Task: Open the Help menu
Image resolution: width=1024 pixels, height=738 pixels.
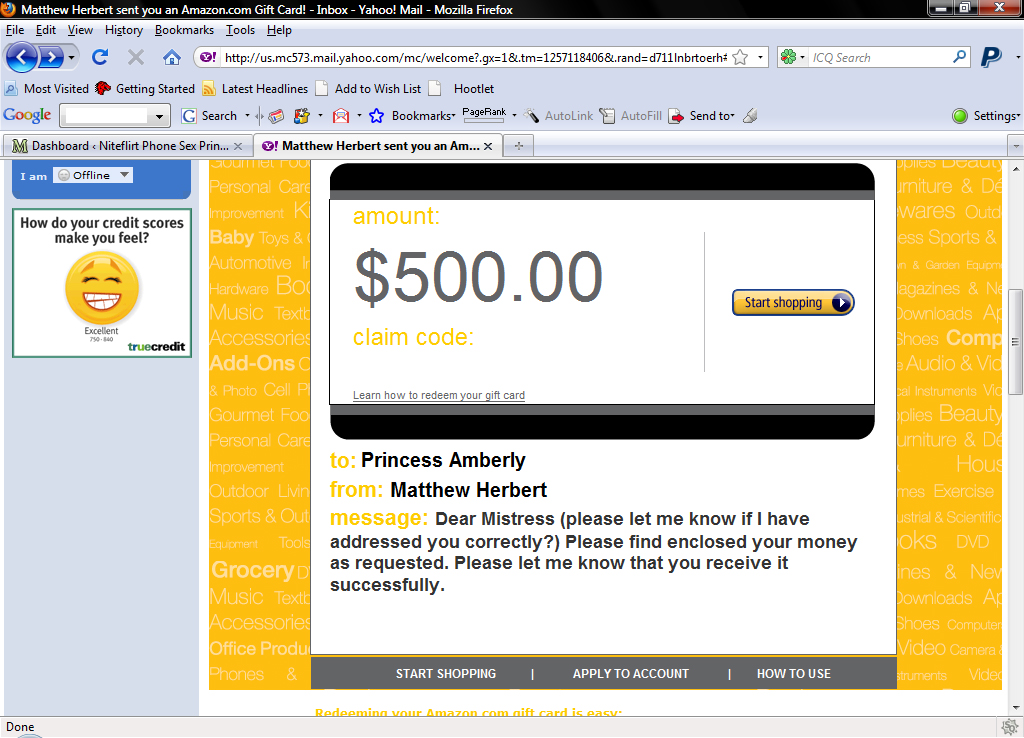Action: click(279, 30)
